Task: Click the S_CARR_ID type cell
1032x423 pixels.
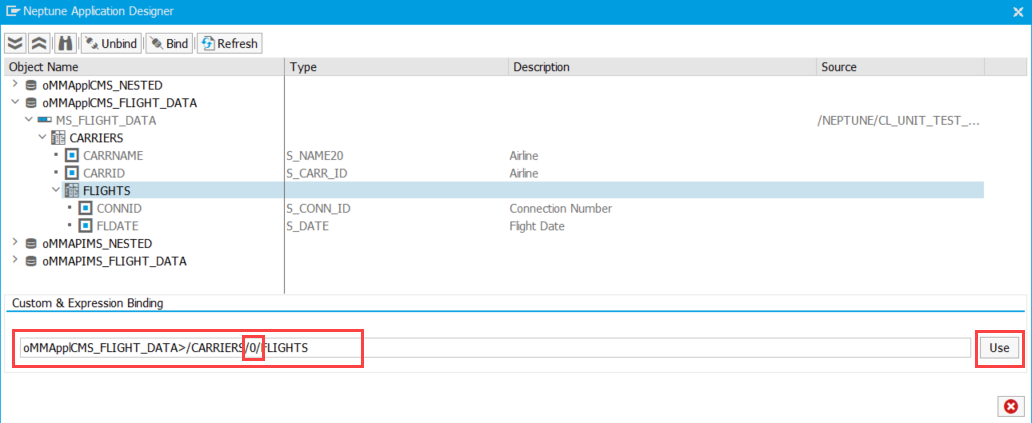Action: pyautogui.click(x=315, y=174)
